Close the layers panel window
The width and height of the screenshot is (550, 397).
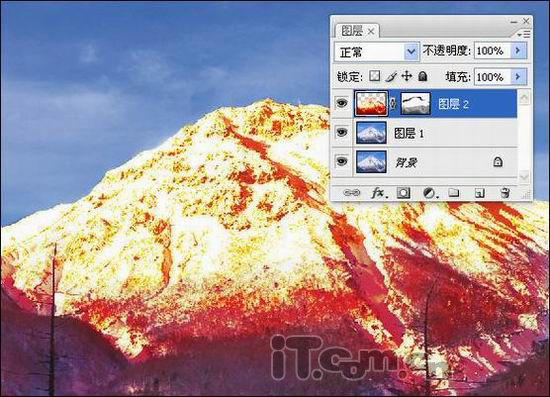tap(526, 21)
